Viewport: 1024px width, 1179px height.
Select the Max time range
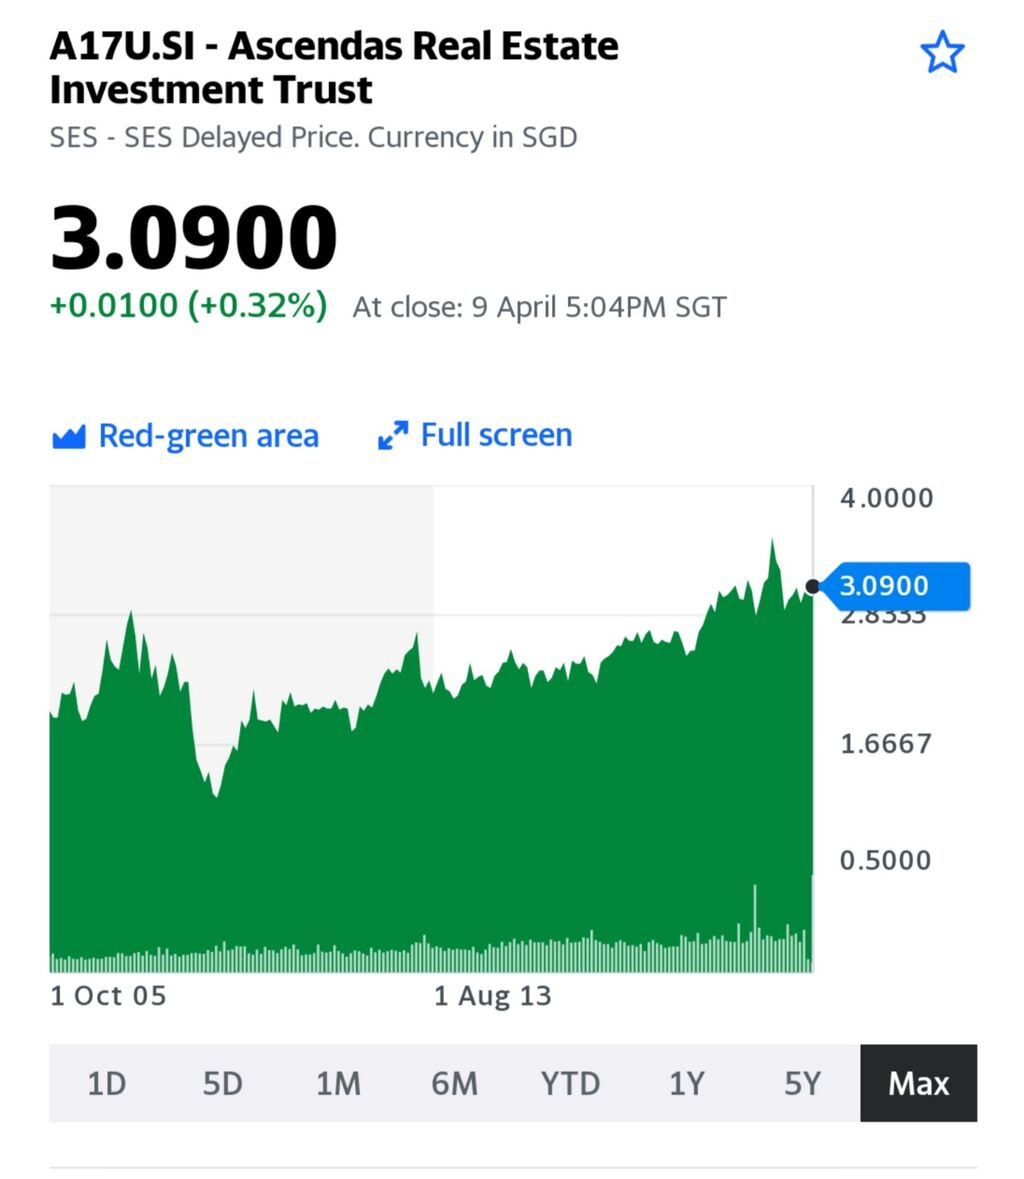tap(919, 1084)
